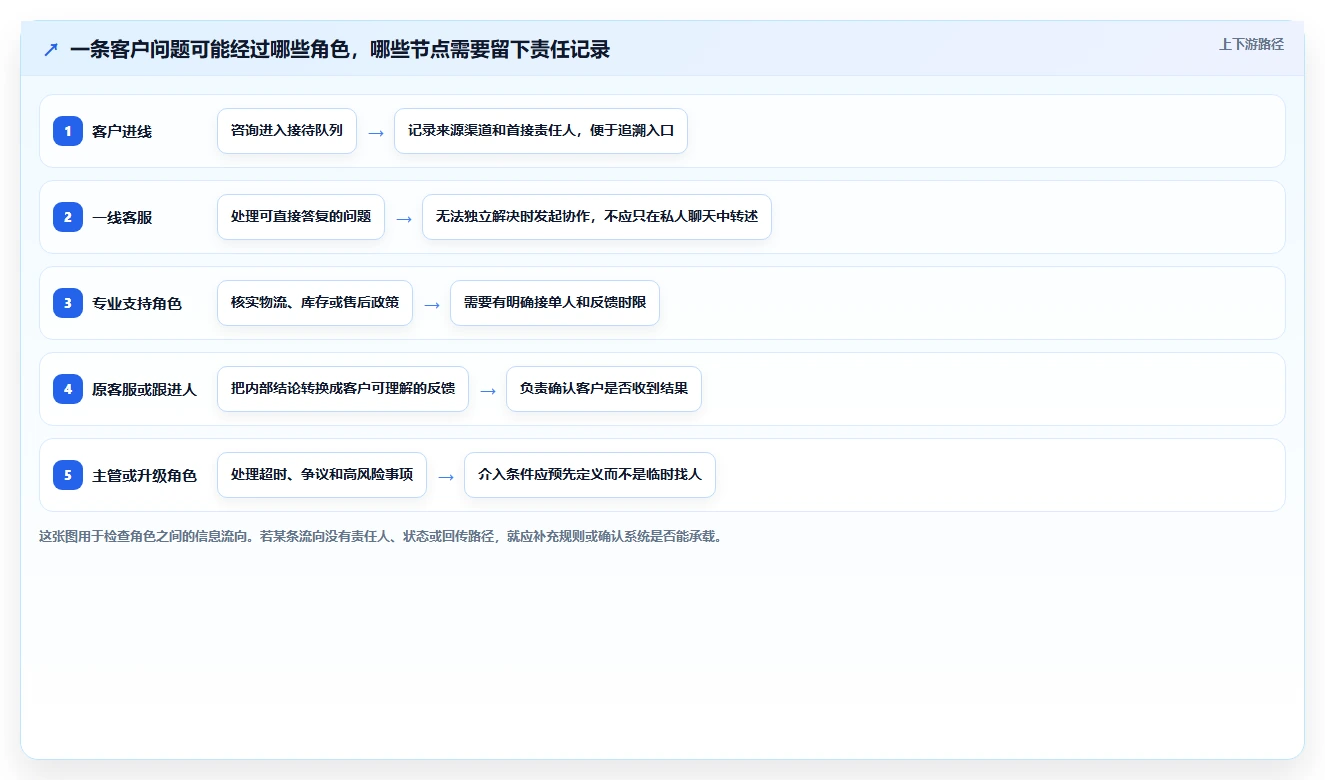Click the 上下游路径 label in header
Viewport: 1325px width, 780px height.
click(1251, 44)
